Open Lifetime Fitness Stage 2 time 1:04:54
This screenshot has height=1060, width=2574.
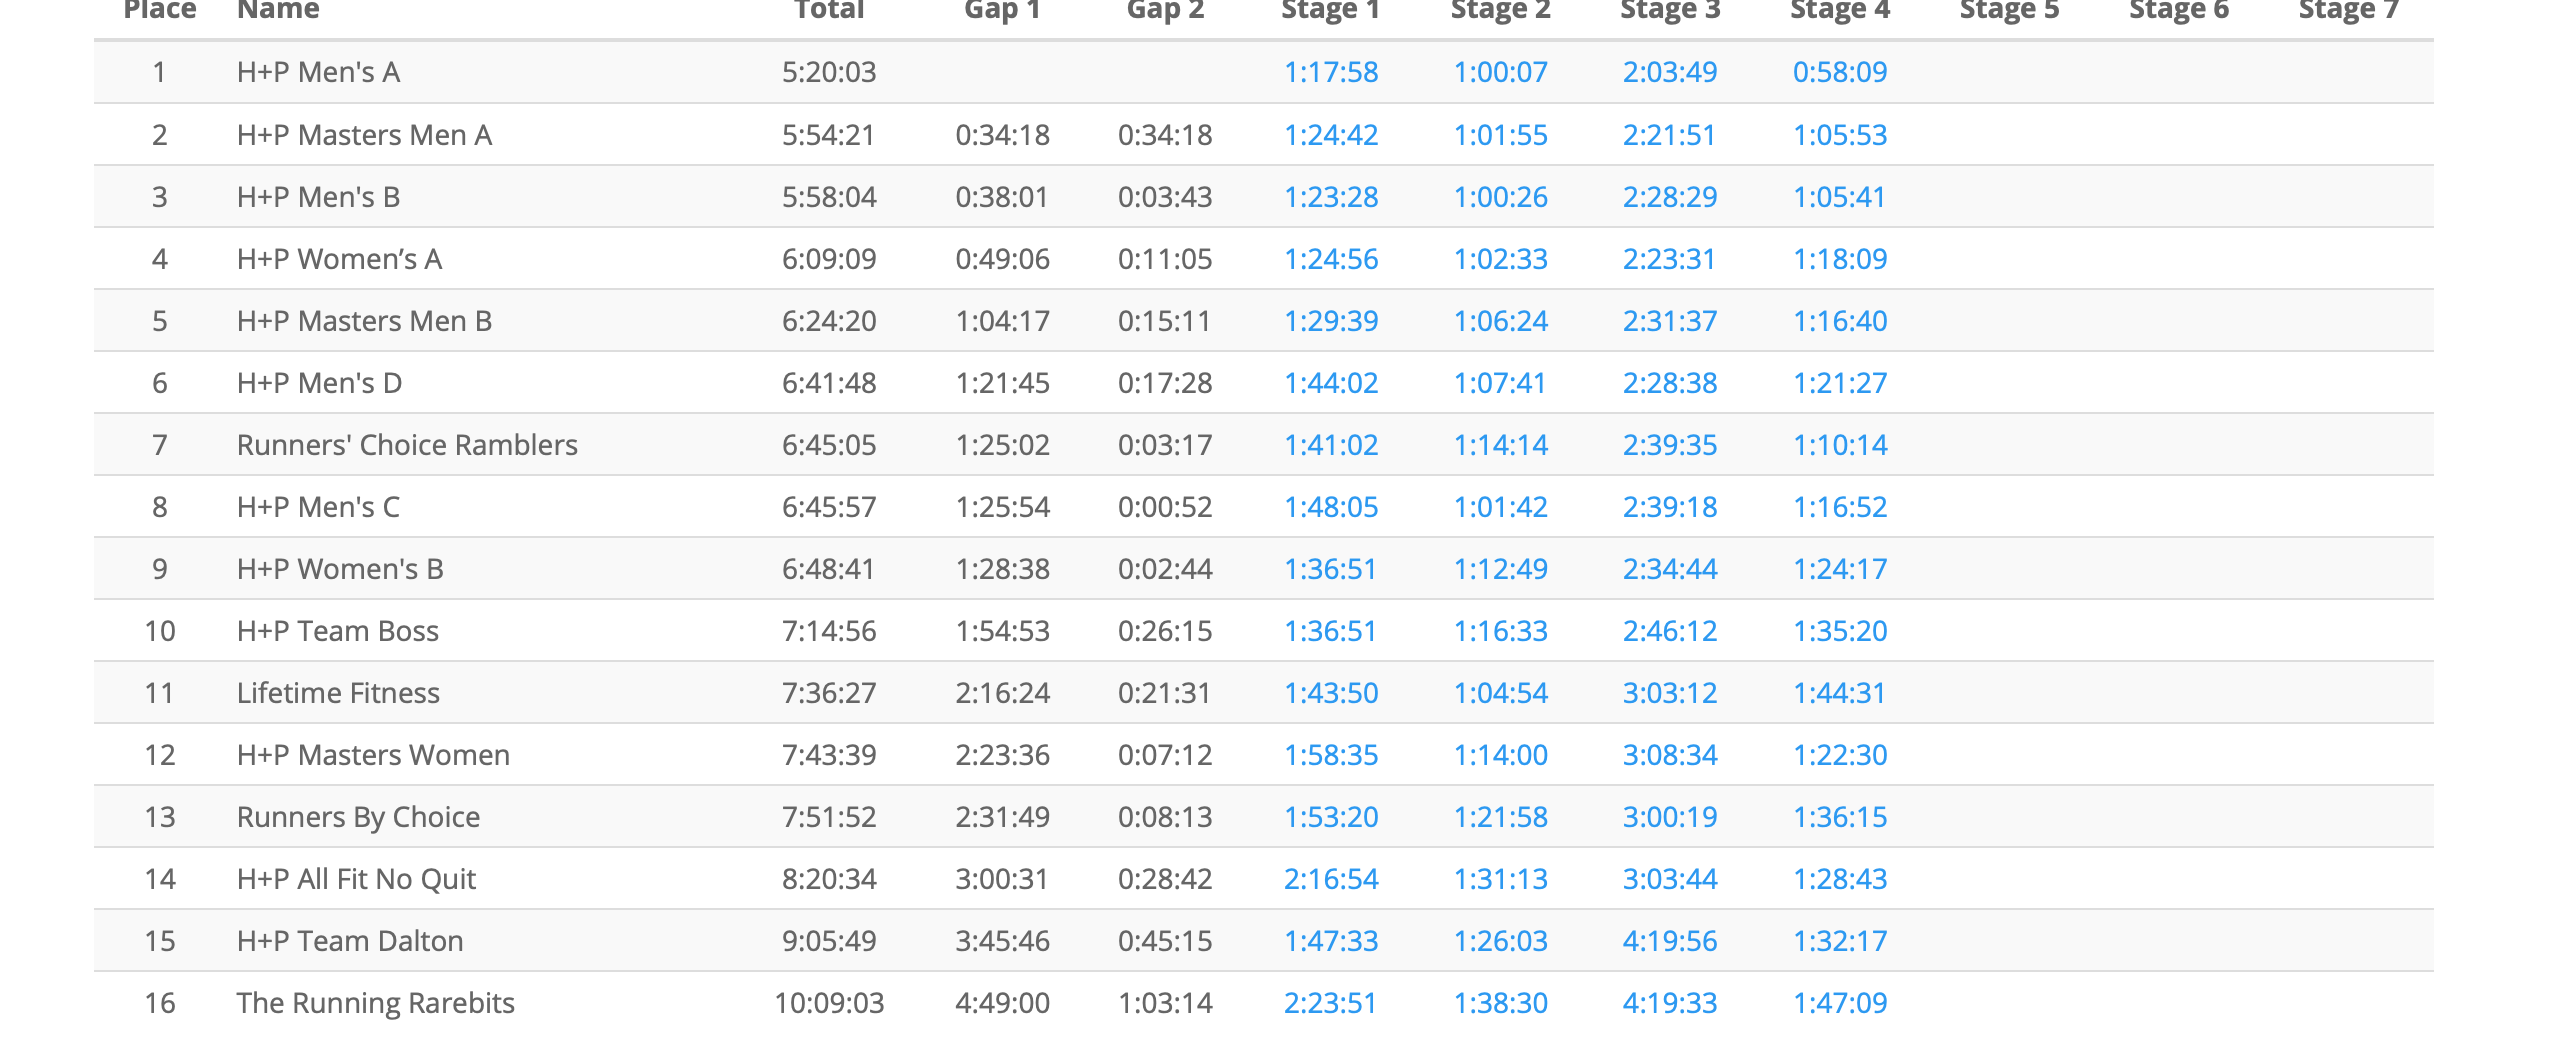[1500, 693]
